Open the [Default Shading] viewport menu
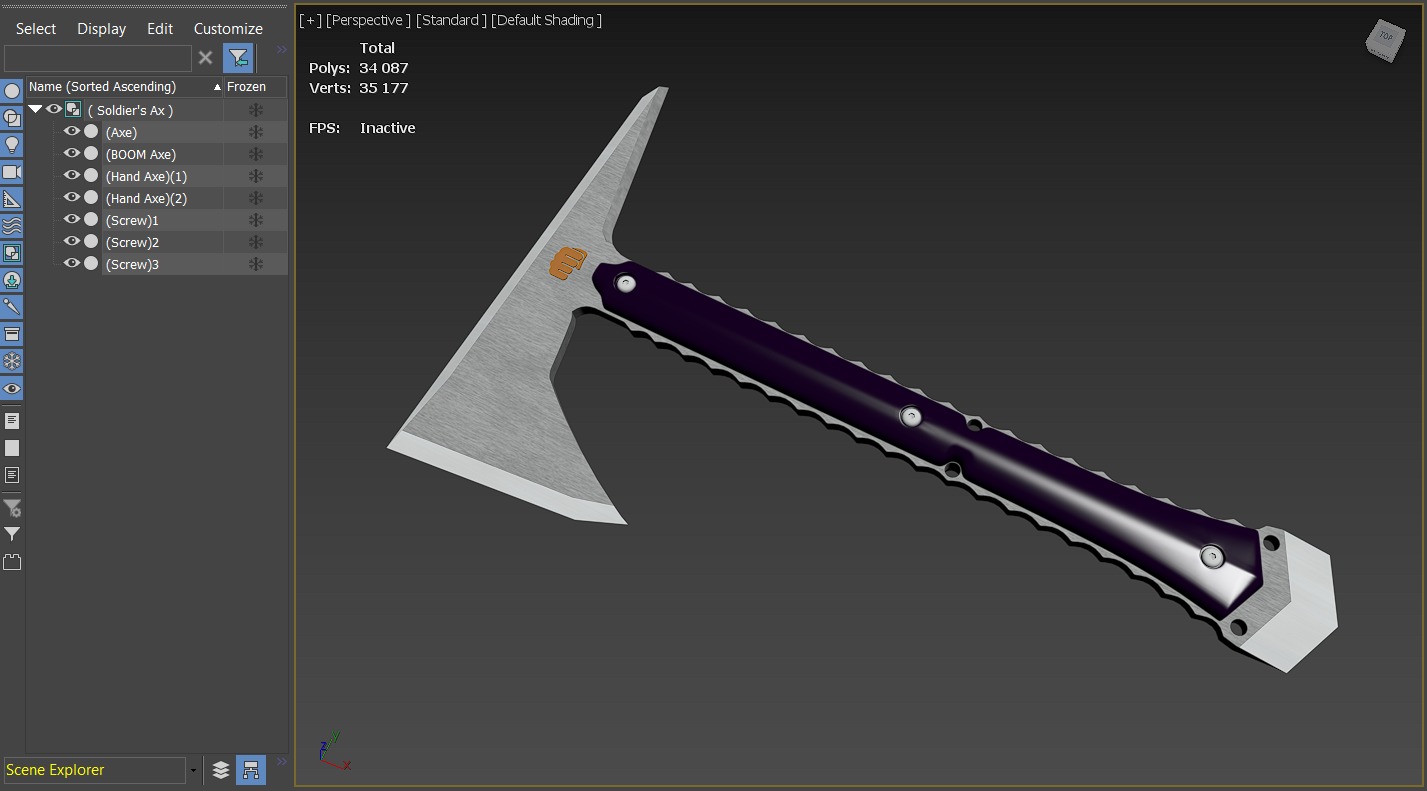 (x=546, y=20)
